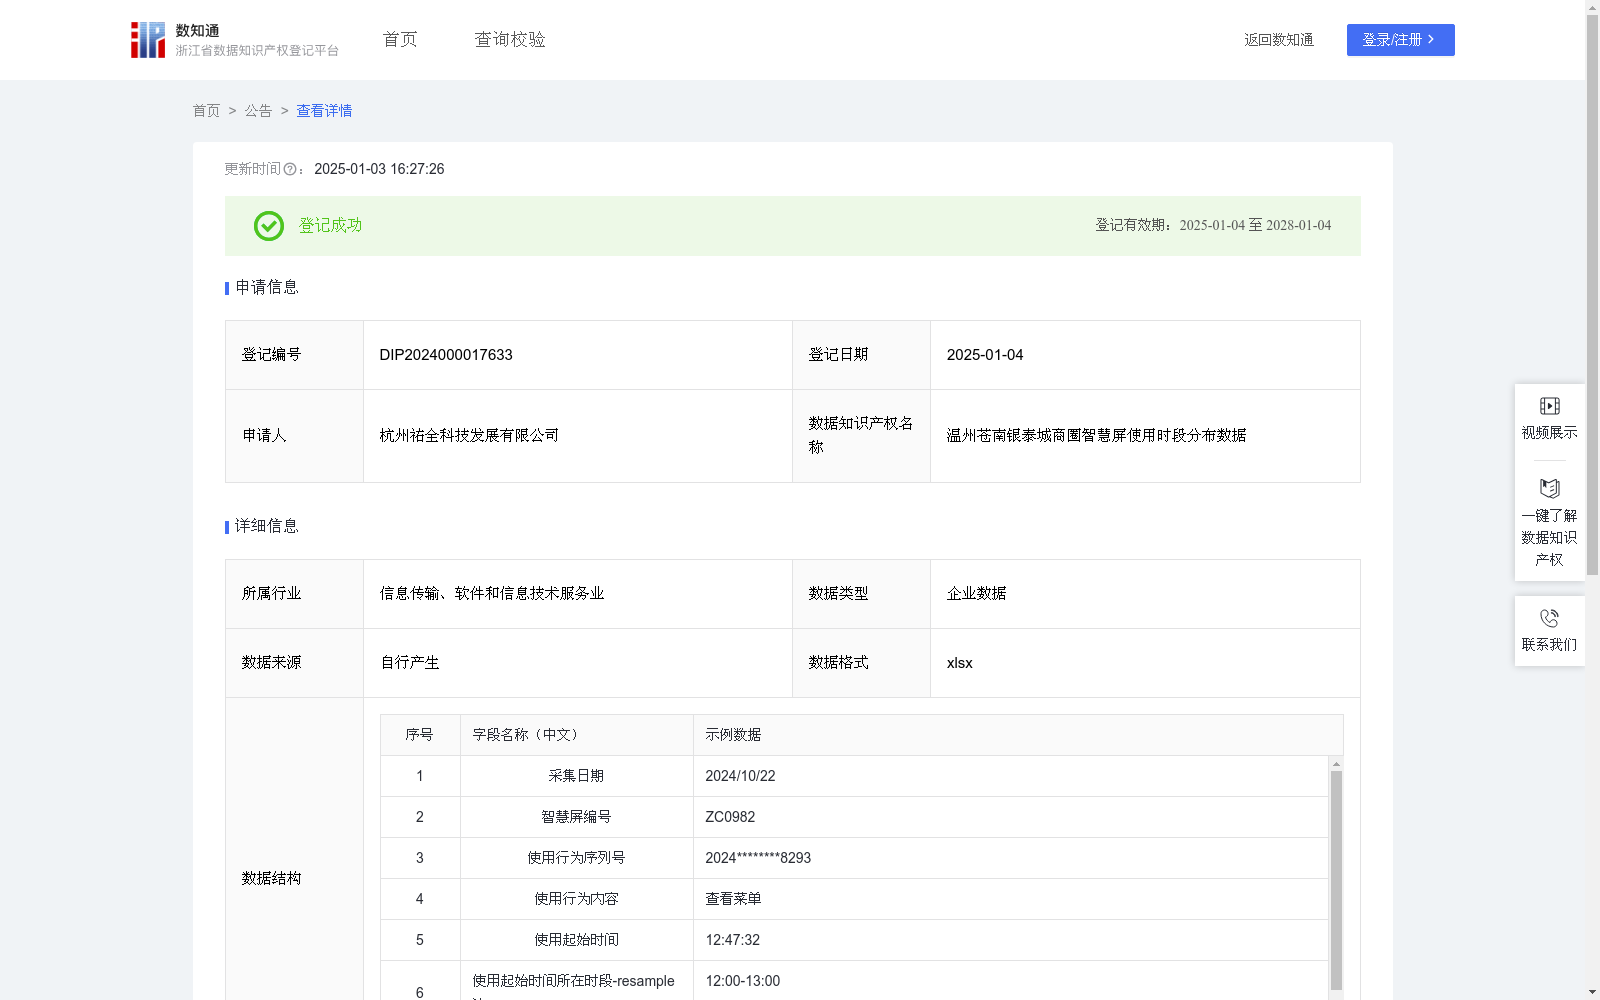
Task: Click the 数知通 platform logo
Action: click(234, 40)
